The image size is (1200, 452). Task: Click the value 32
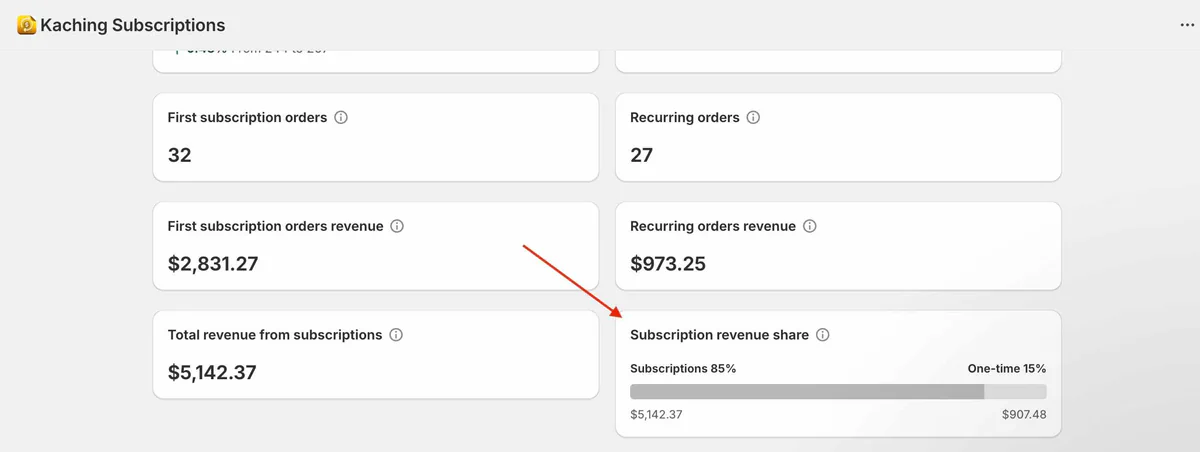pyautogui.click(x=180, y=155)
